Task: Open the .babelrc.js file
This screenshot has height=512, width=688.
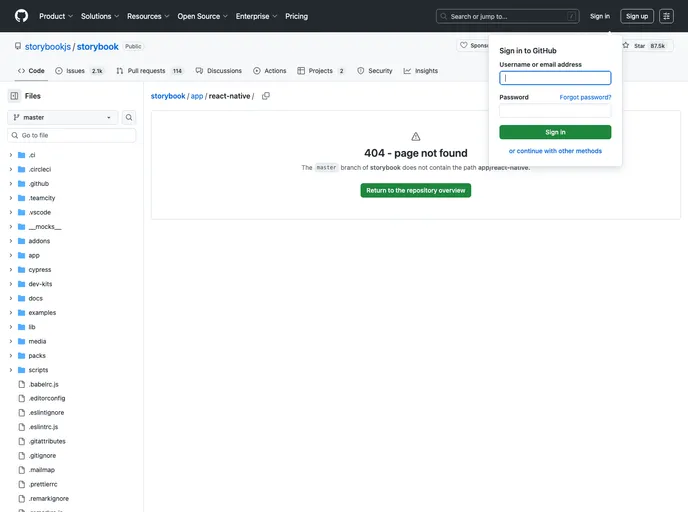Action: 43,384
